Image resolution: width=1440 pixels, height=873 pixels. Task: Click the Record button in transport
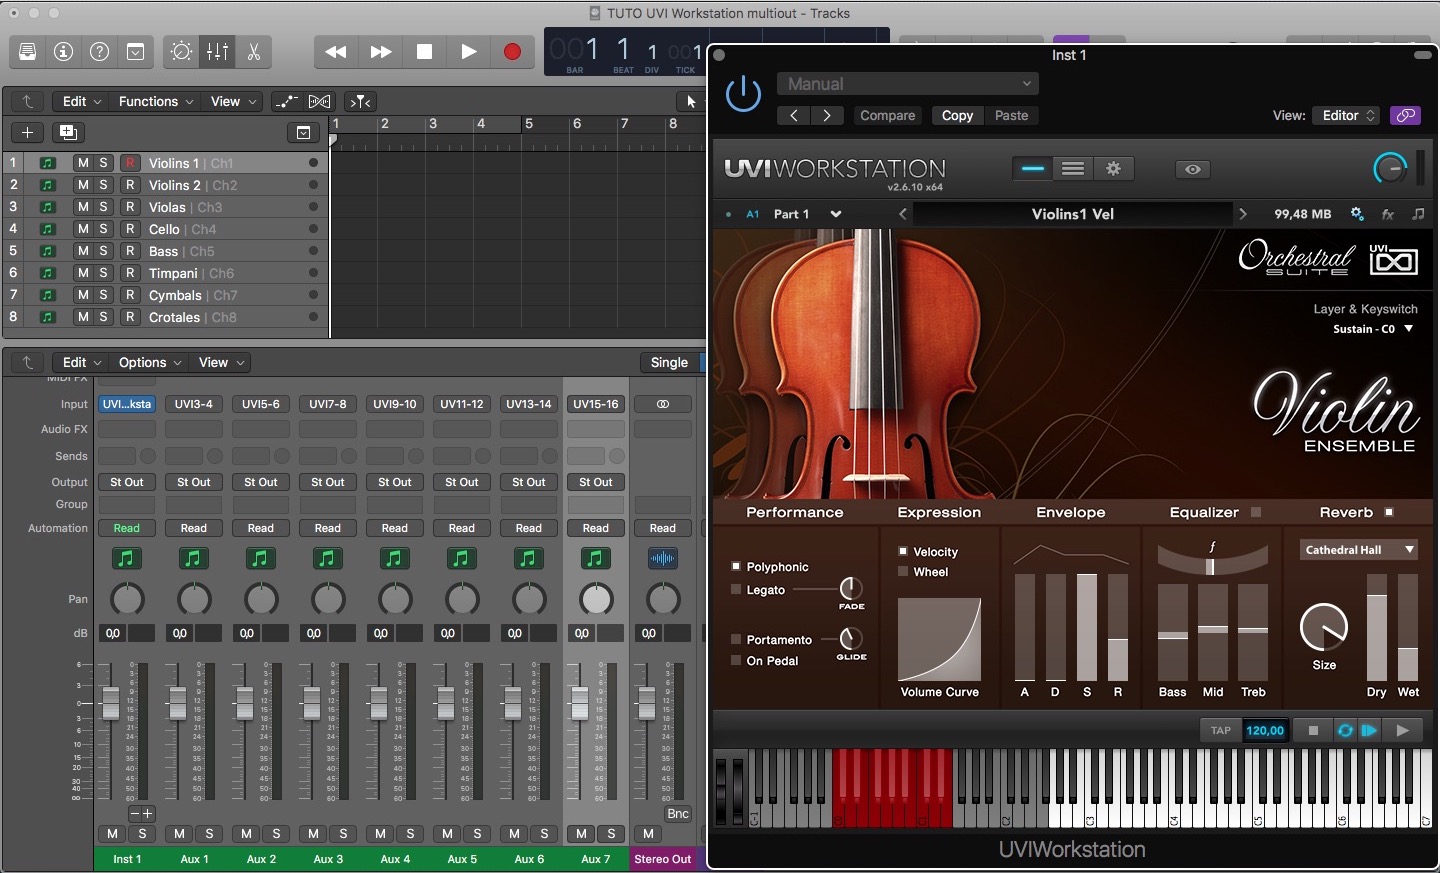[512, 52]
